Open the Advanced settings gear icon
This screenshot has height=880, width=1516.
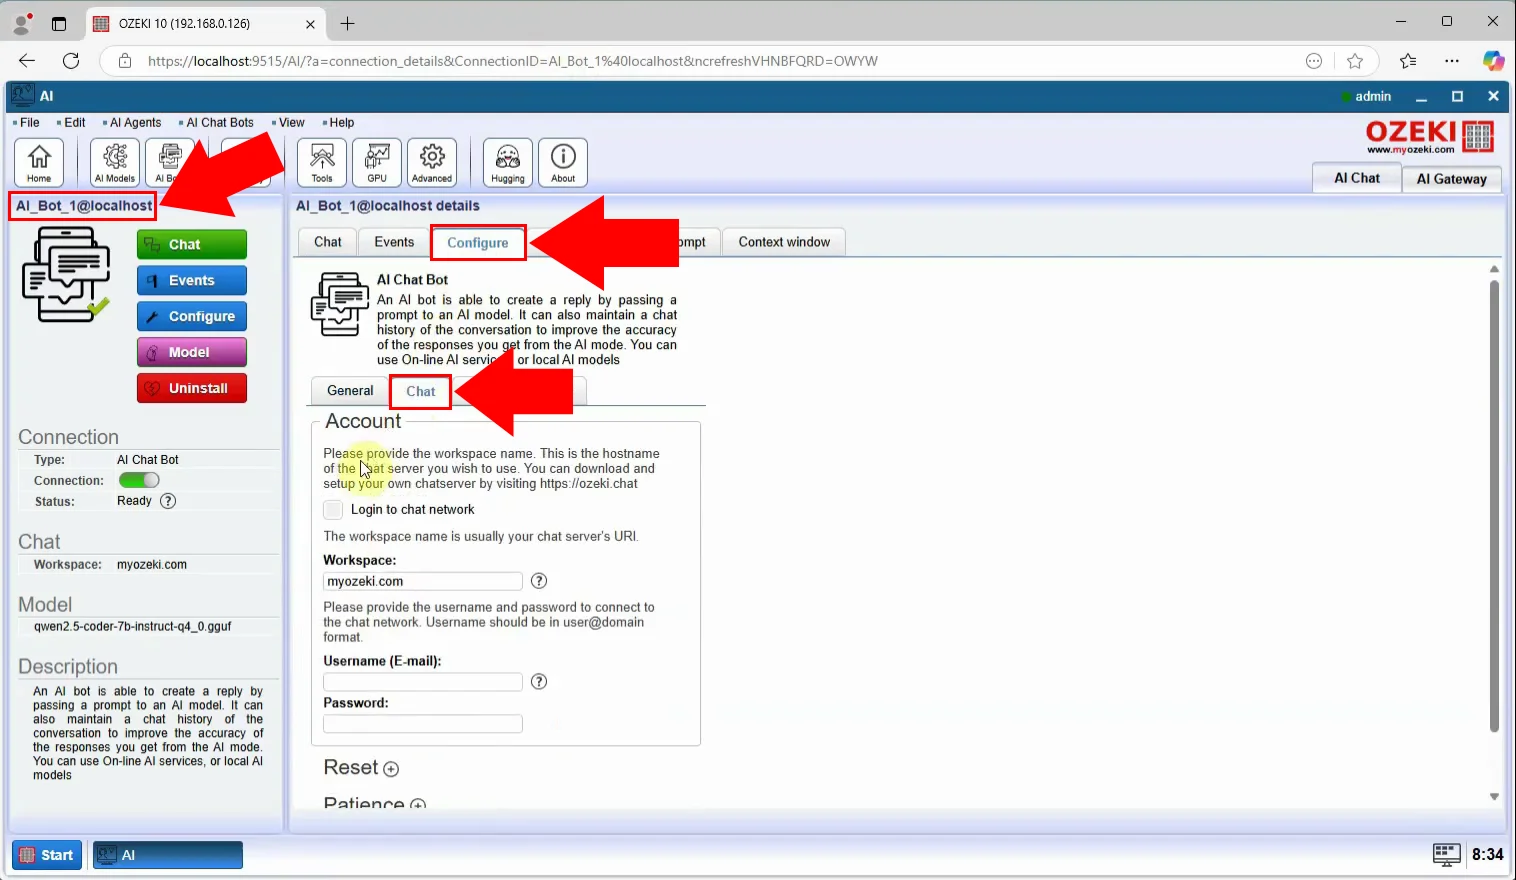[432, 162]
